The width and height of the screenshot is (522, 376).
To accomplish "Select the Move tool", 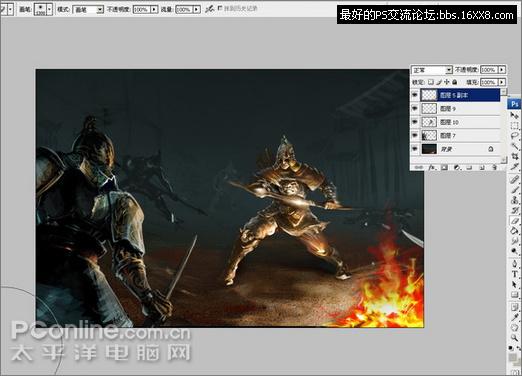I will (x=514, y=115).
